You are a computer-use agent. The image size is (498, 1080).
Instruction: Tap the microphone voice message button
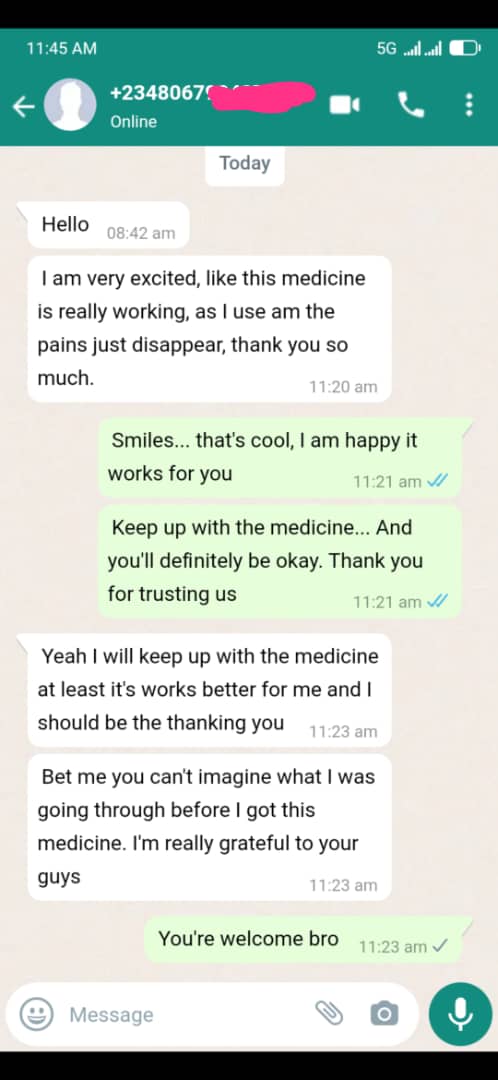click(460, 1014)
